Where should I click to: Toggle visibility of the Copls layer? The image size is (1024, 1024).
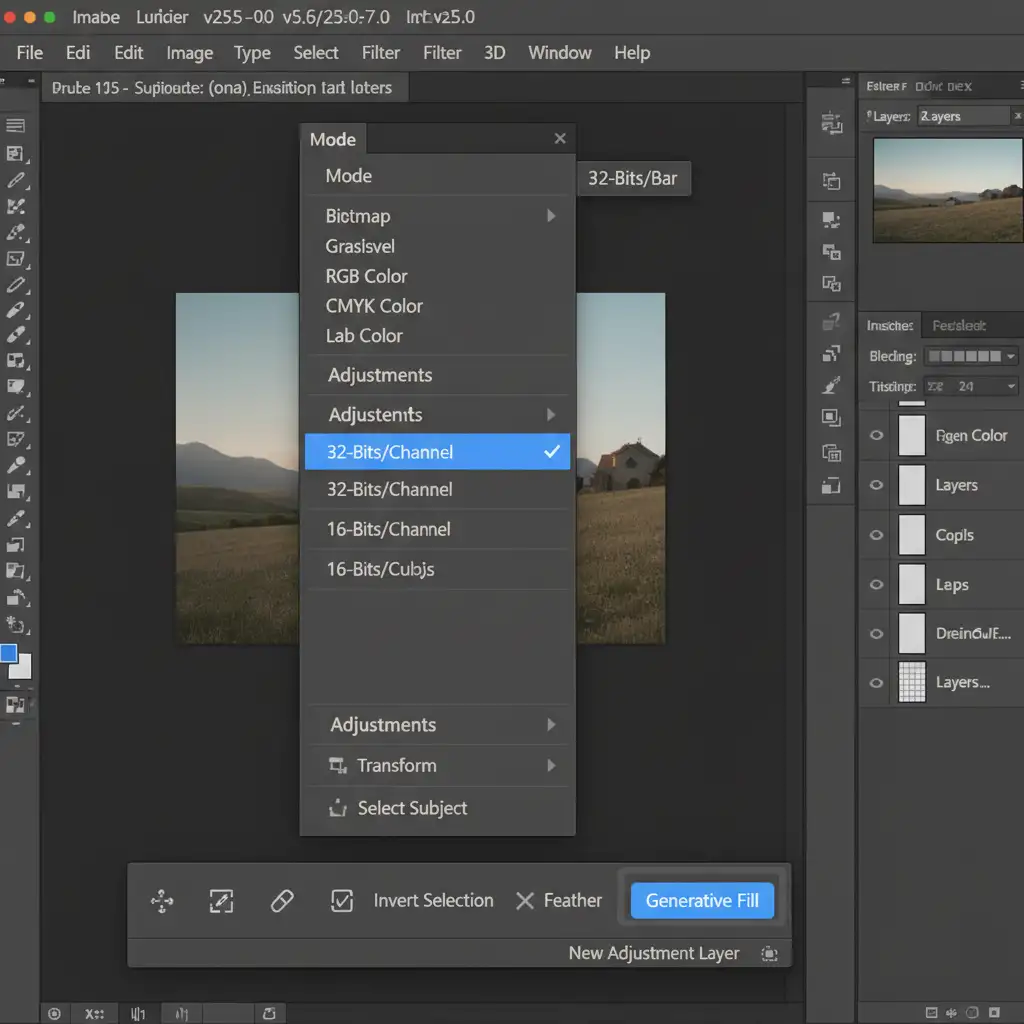pyautogui.click(x=877, y=535)
